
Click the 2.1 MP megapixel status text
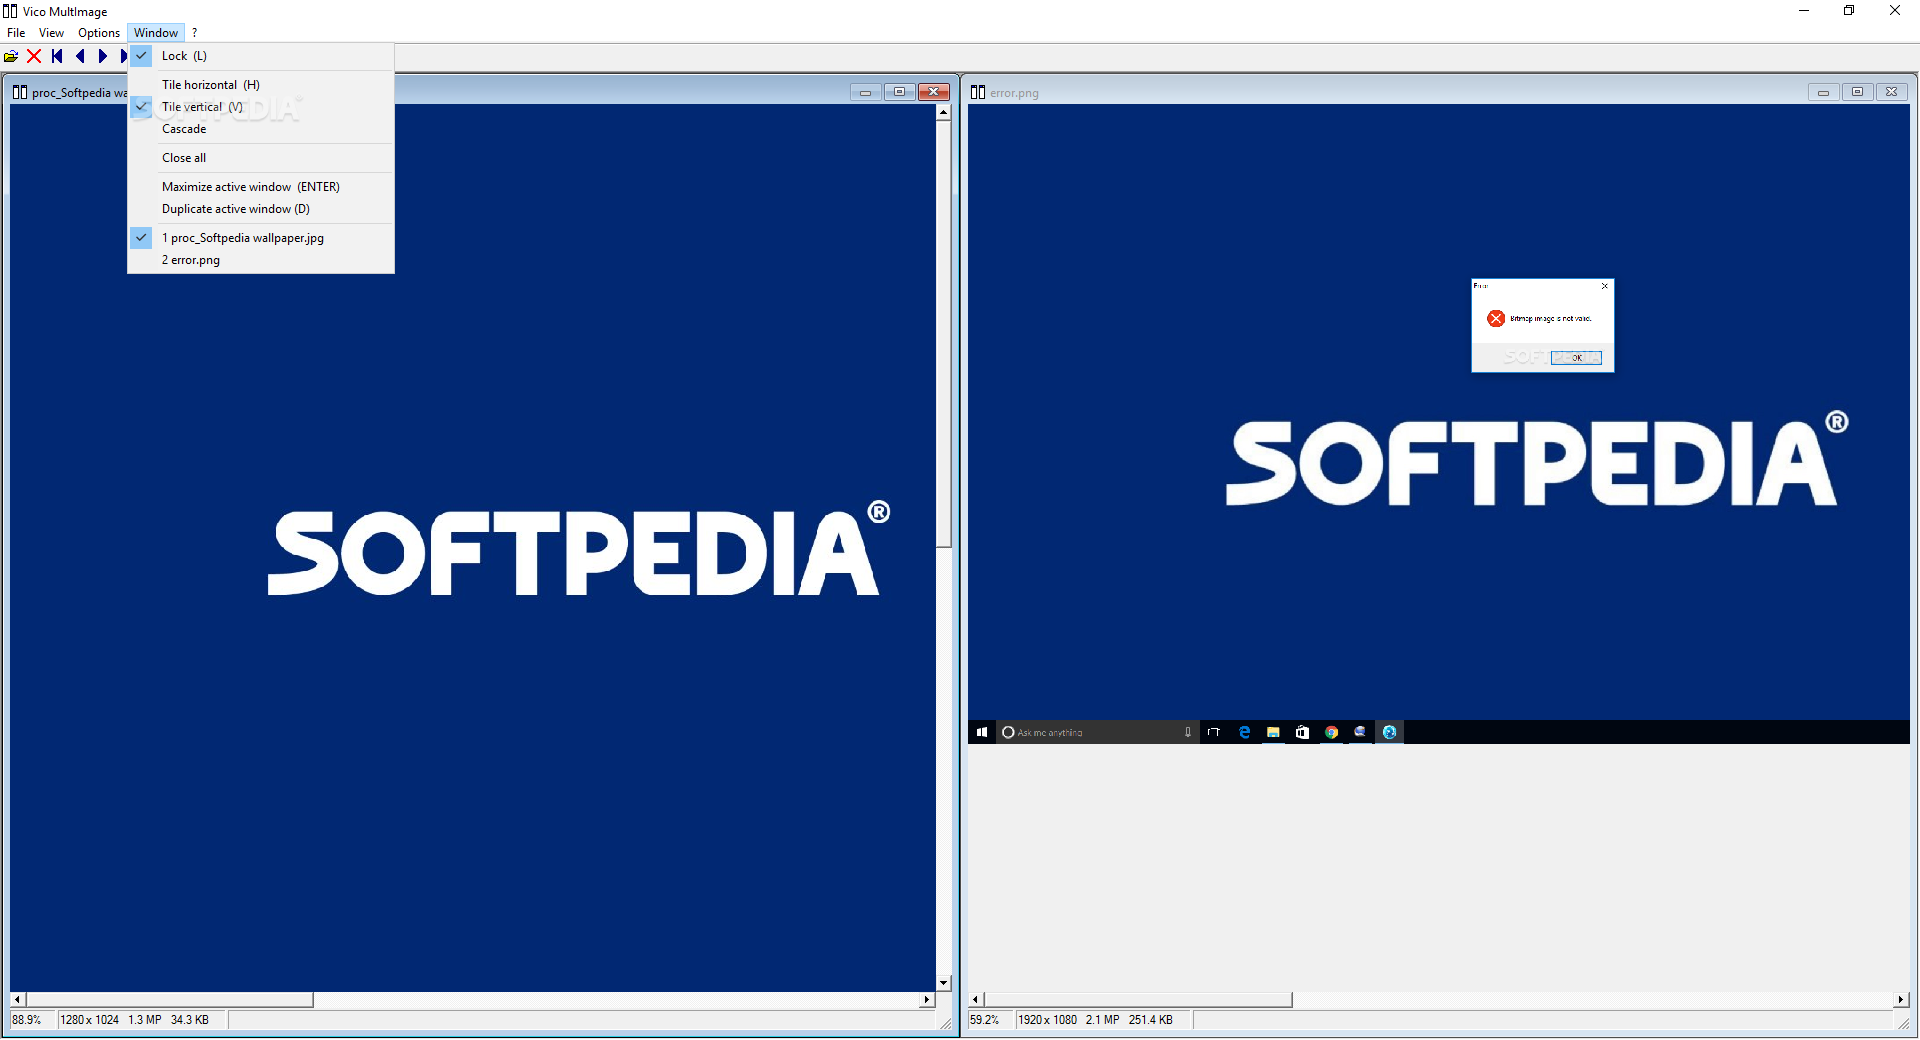tap(1103, 1020)
